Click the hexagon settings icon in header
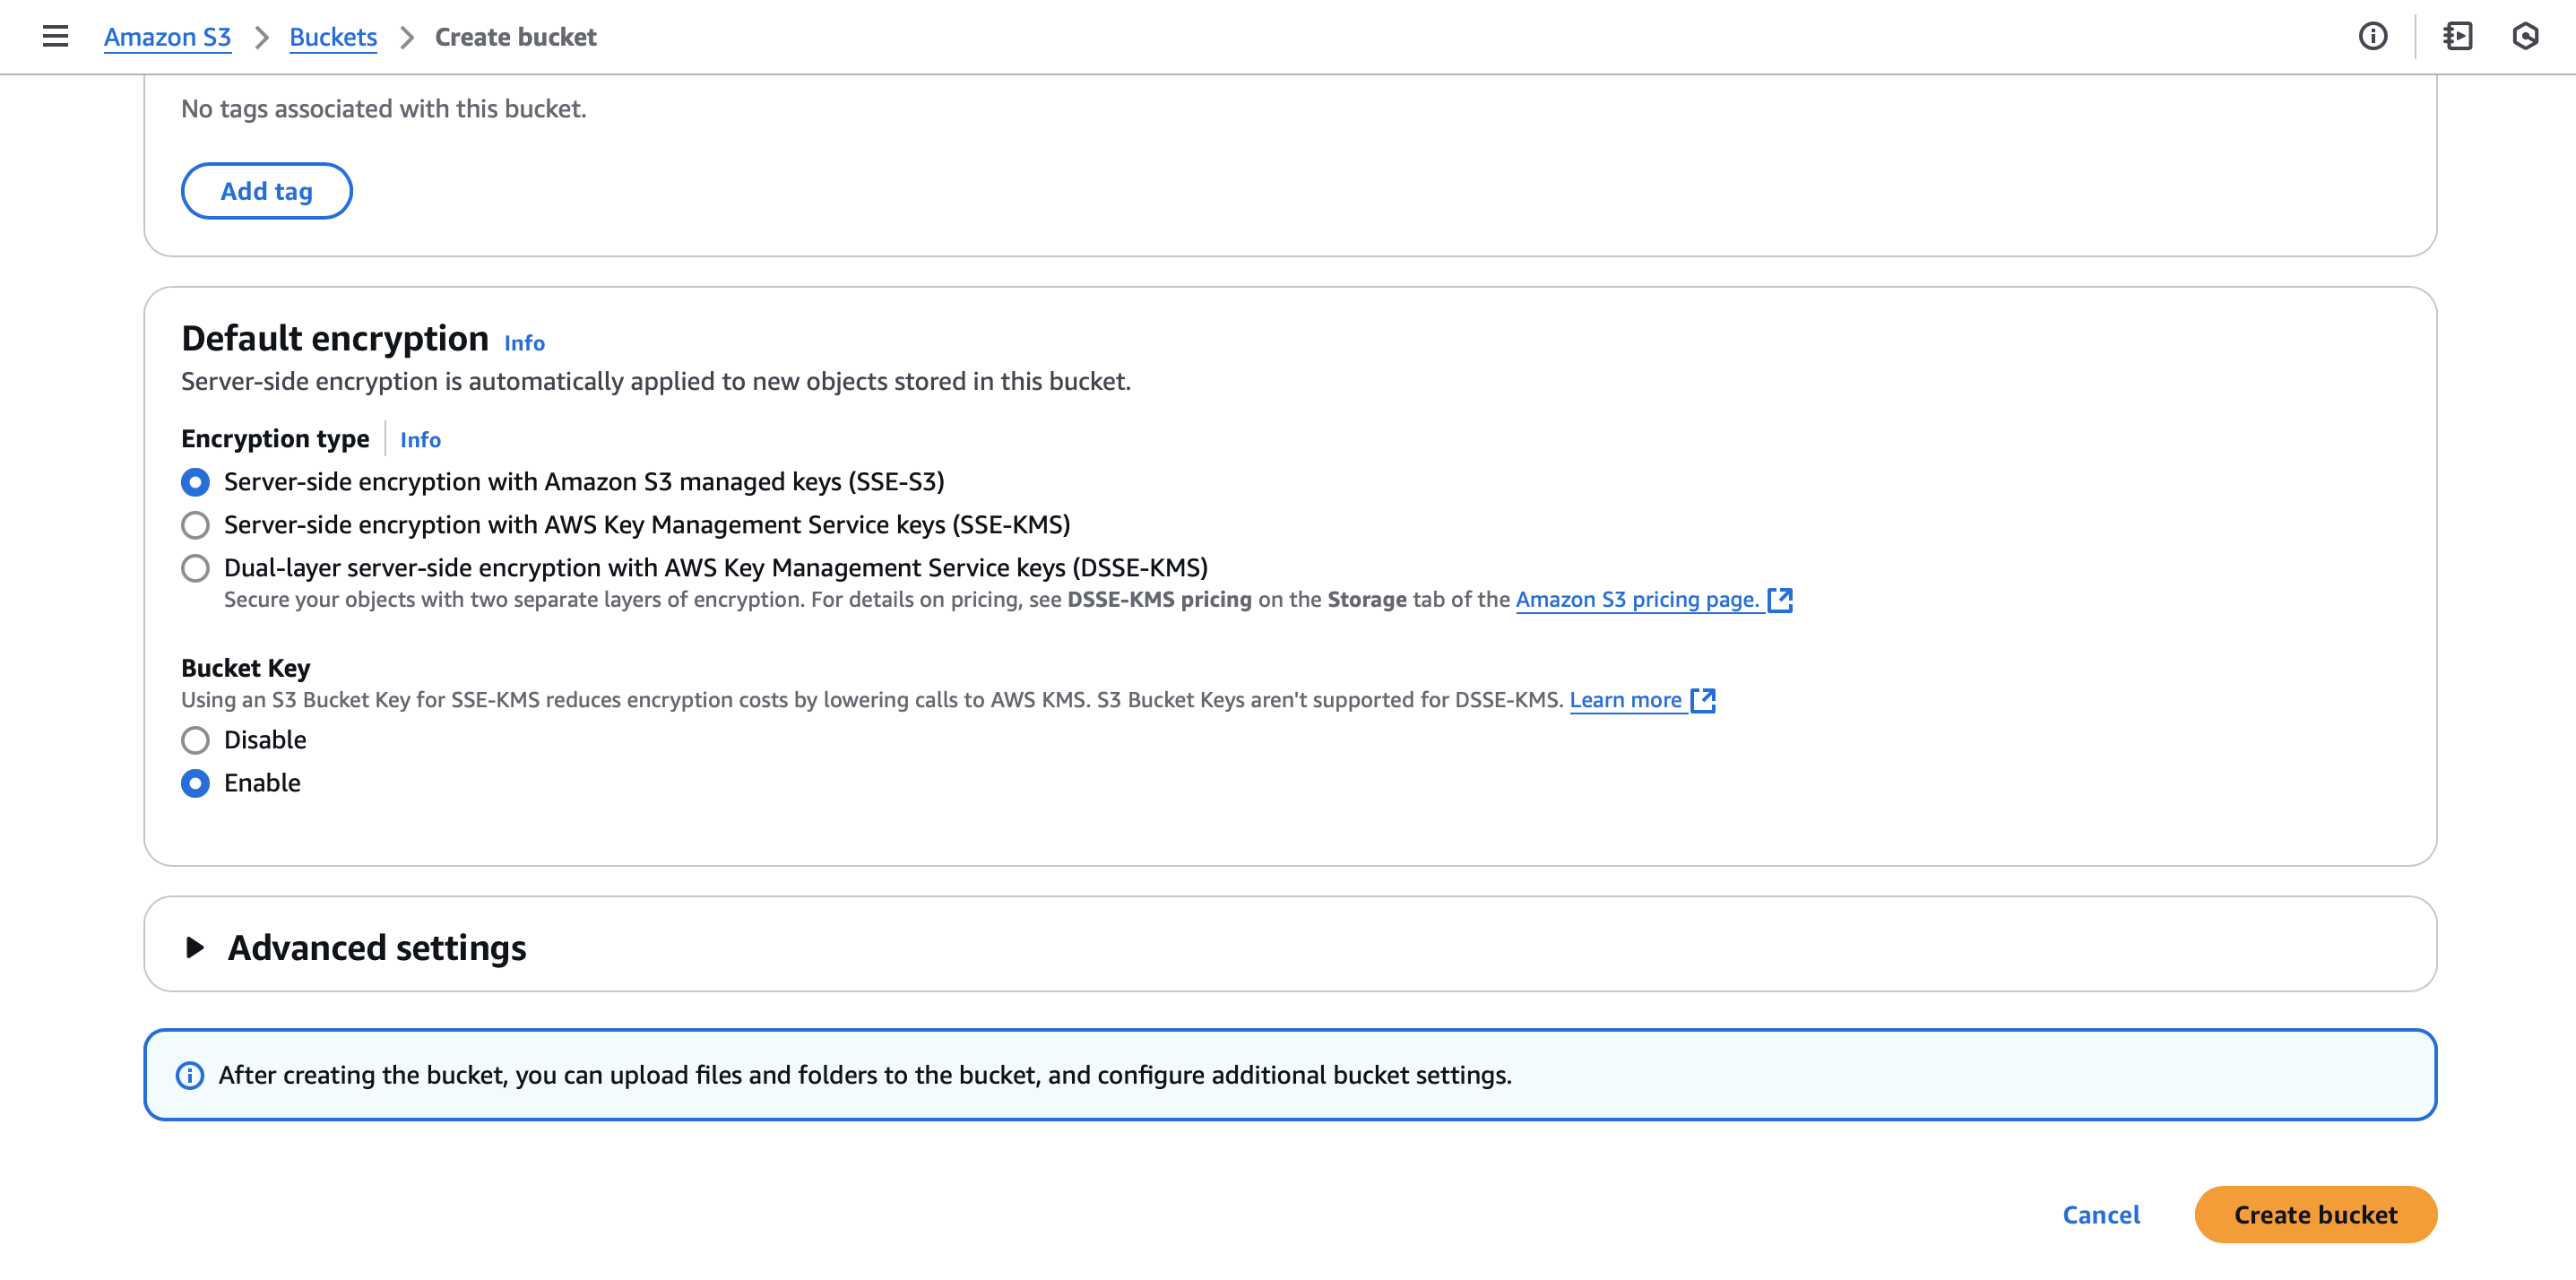This screenshot has width=2576, height=1280. click(x=2525, y=37)
